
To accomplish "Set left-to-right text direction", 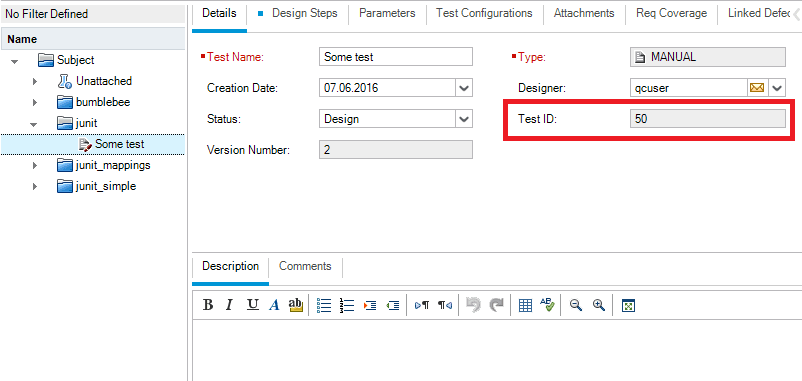I will coord(421,305).
